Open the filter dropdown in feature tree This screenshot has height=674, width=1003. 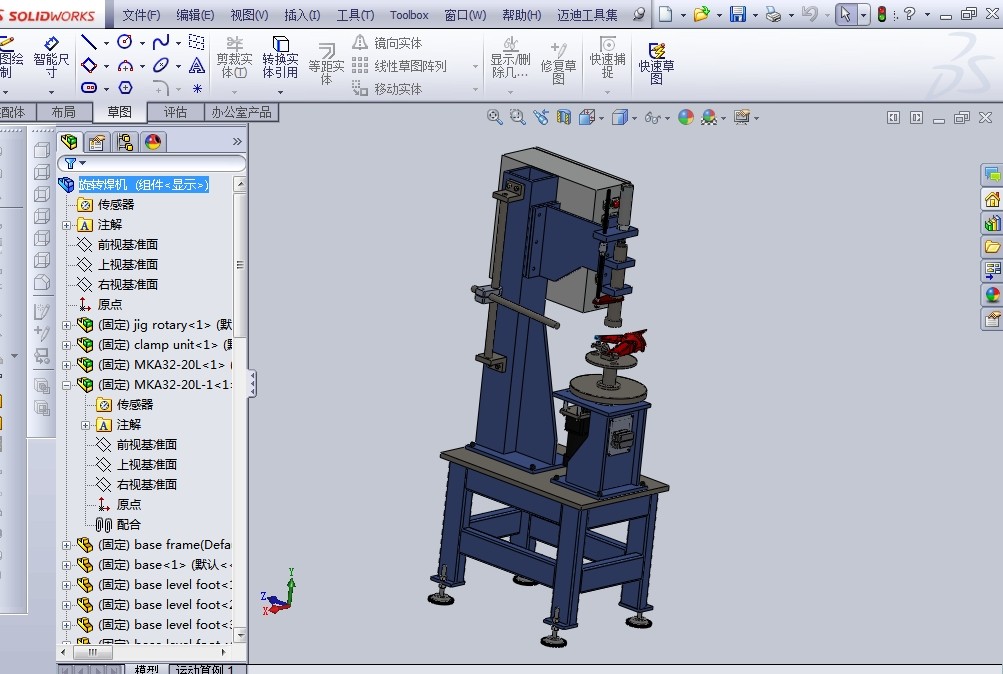pos(83,163)
